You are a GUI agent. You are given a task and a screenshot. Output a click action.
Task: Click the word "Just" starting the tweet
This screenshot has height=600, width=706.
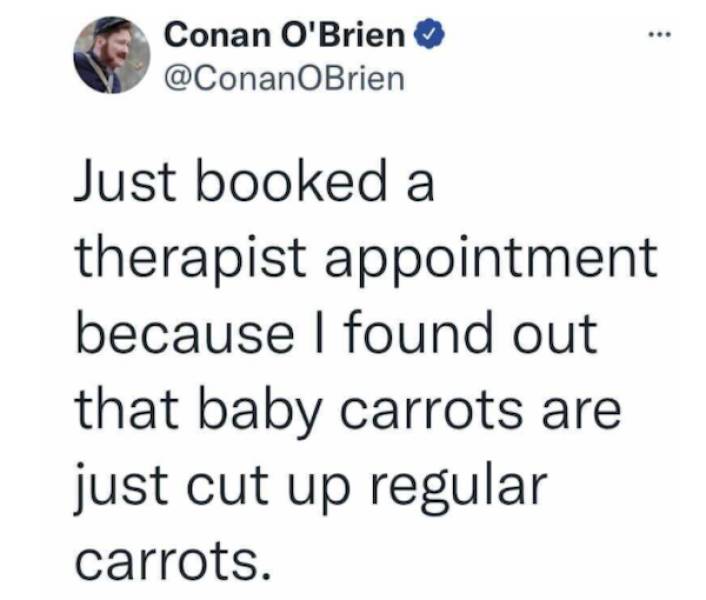(x=124, y=180)
